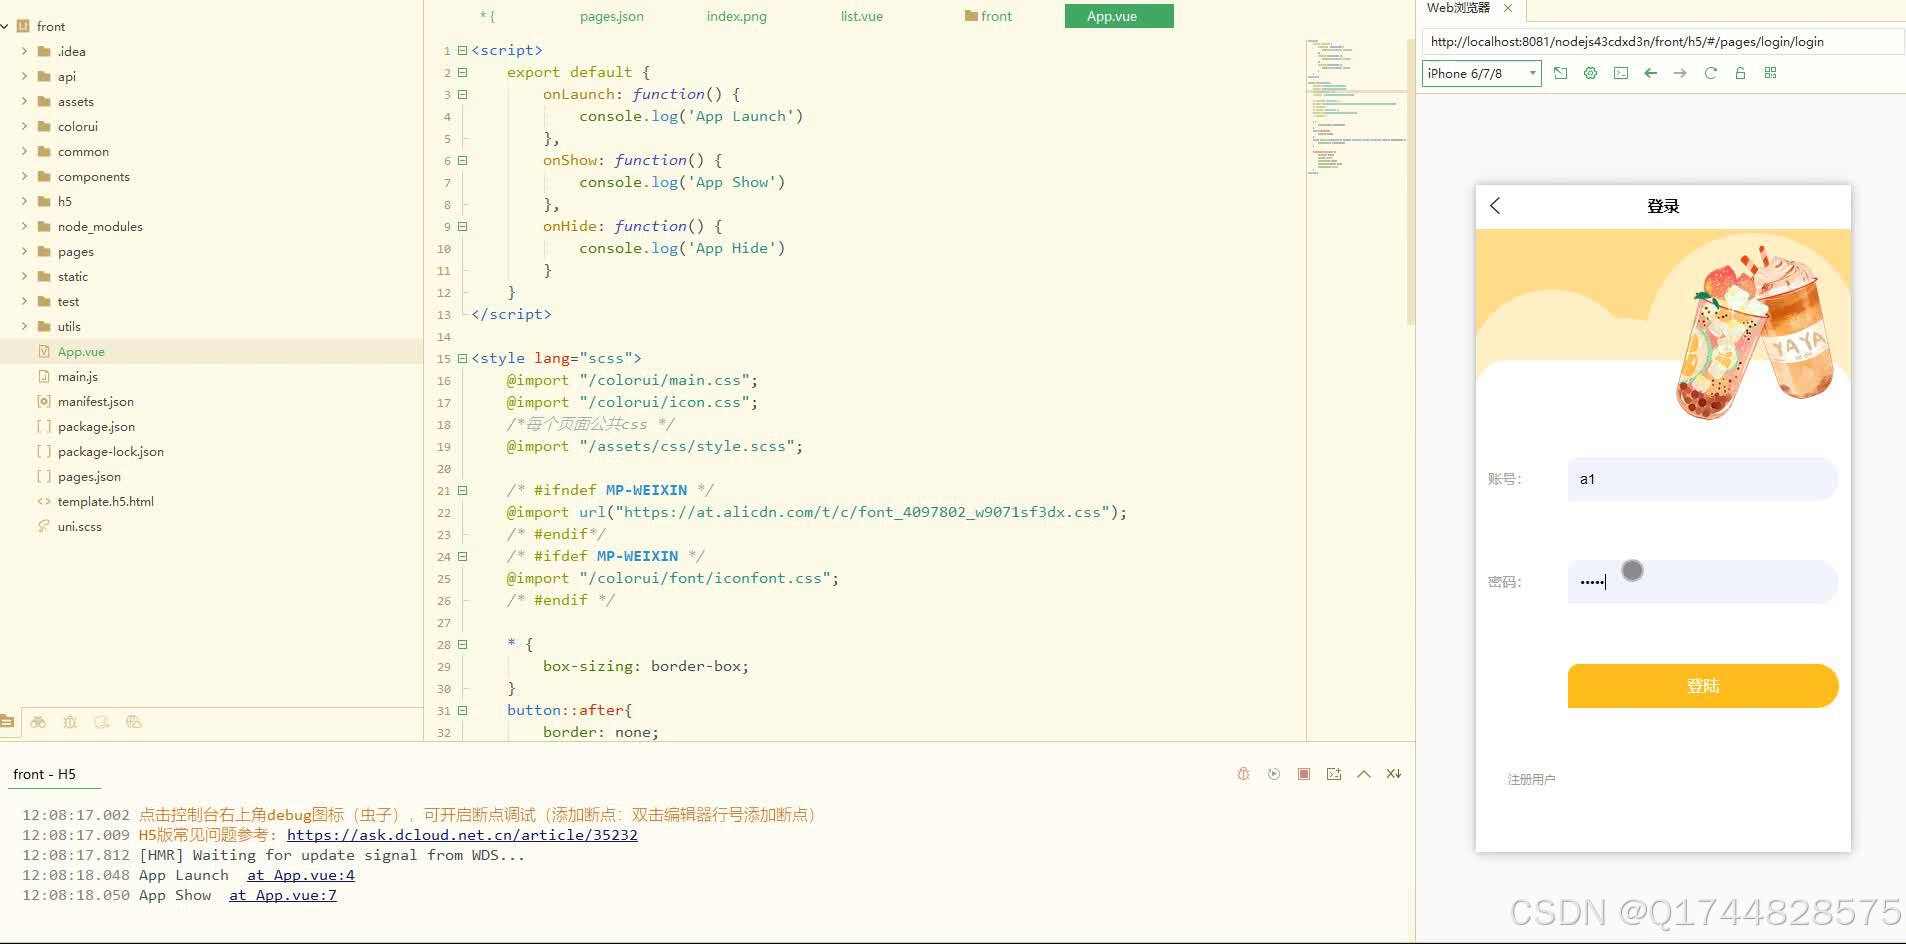Image resolution: width=1906 pixels, height=944 pixels.
Task: Fold the onShow function at line 6
Action: (462, 160)
